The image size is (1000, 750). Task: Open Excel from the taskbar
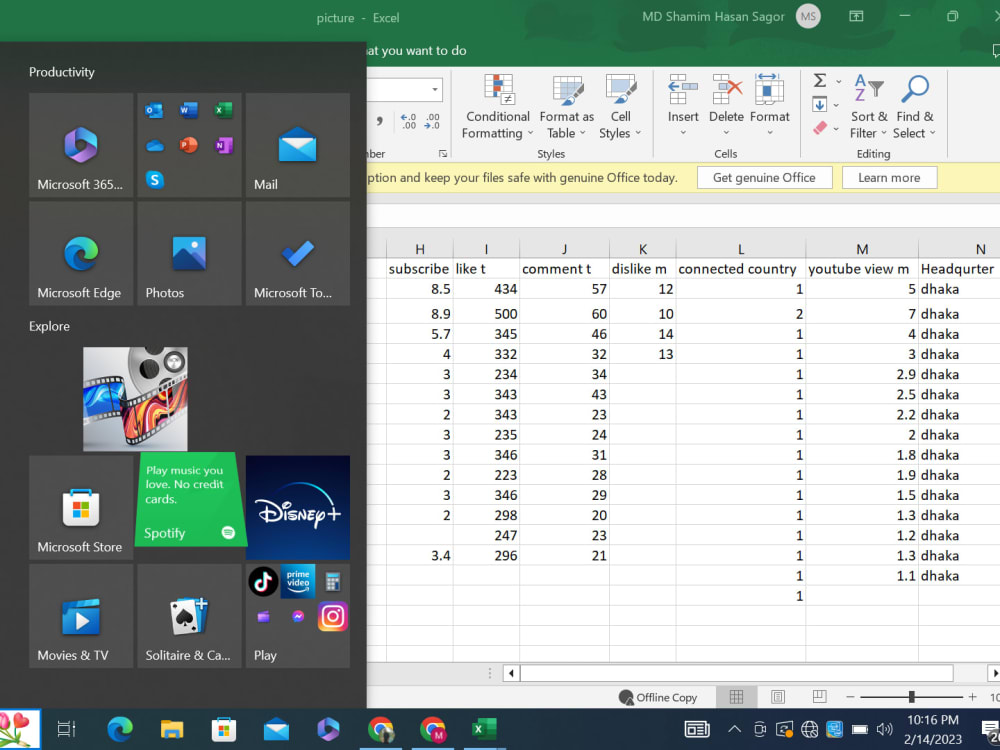[483, 728]
